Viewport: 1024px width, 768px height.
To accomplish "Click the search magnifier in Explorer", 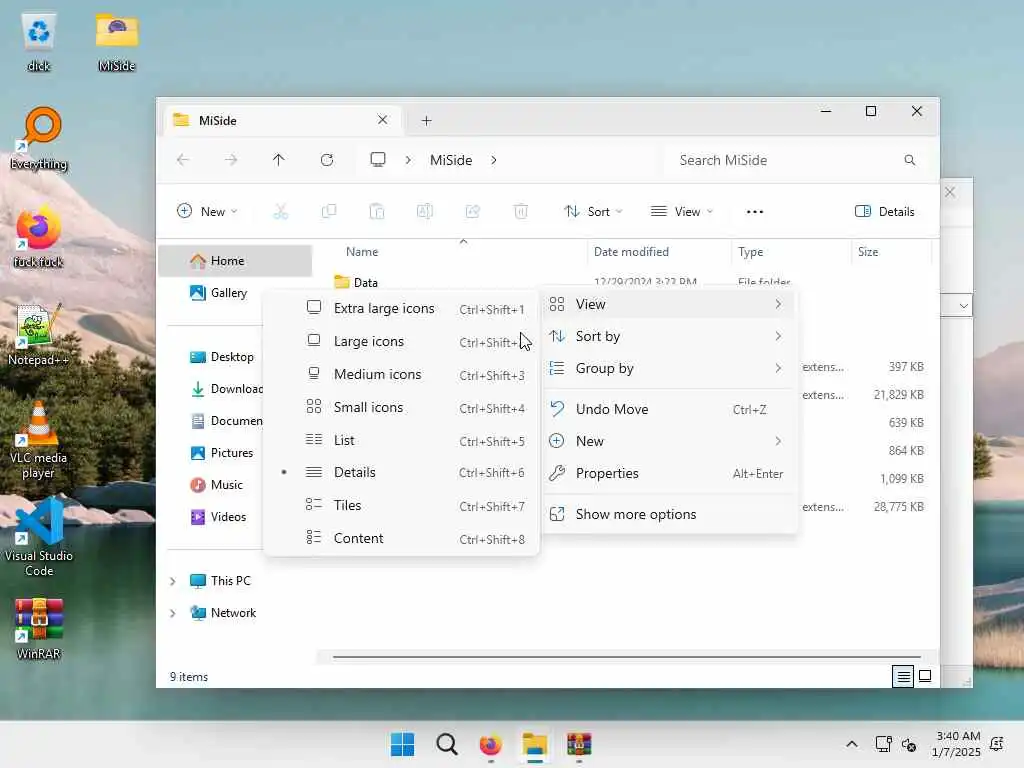I will click(x=910, y=160).
